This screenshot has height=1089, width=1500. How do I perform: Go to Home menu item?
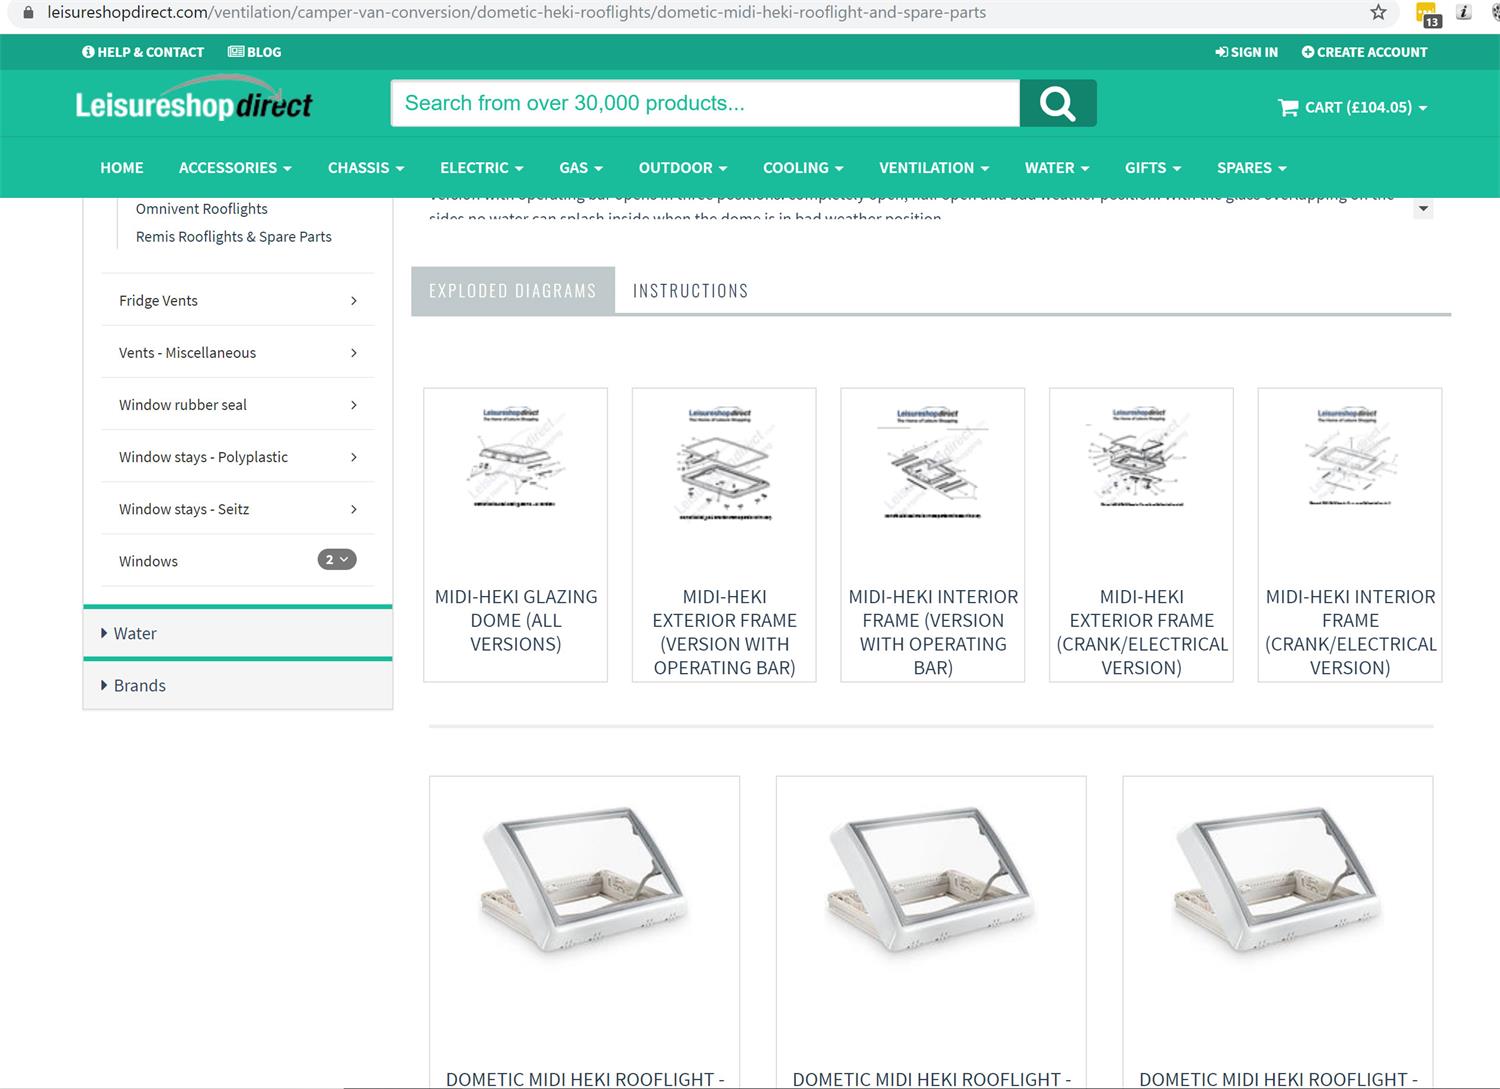(122, 168)
